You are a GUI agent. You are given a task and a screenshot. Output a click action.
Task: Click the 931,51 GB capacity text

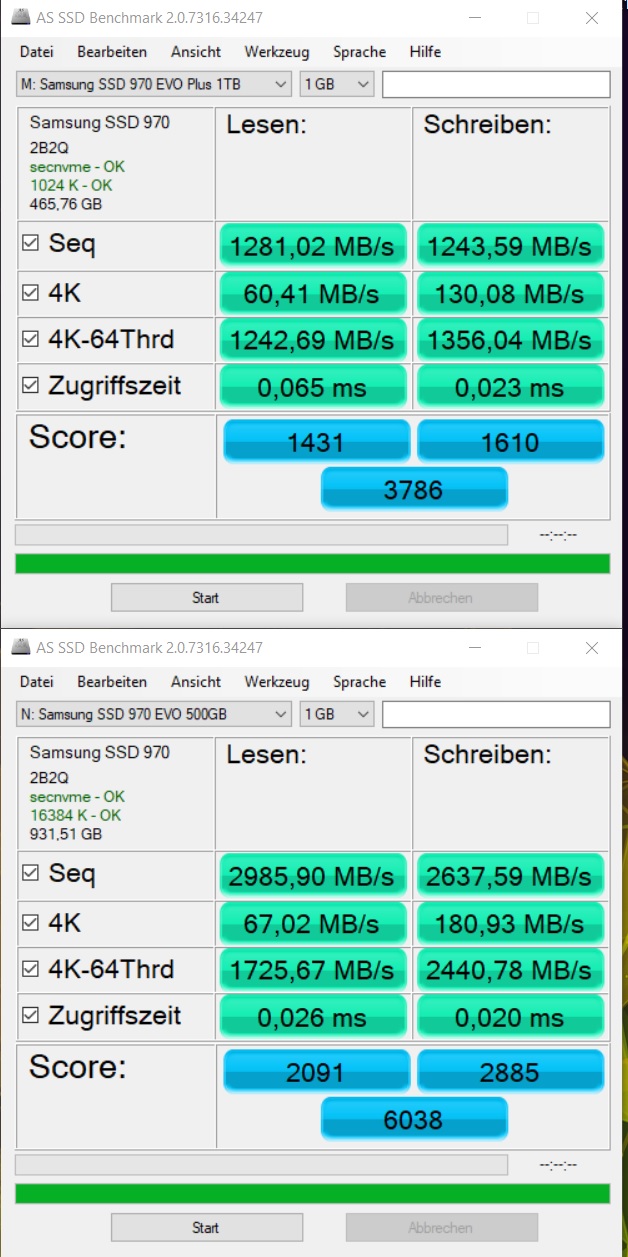click(65, 834)
